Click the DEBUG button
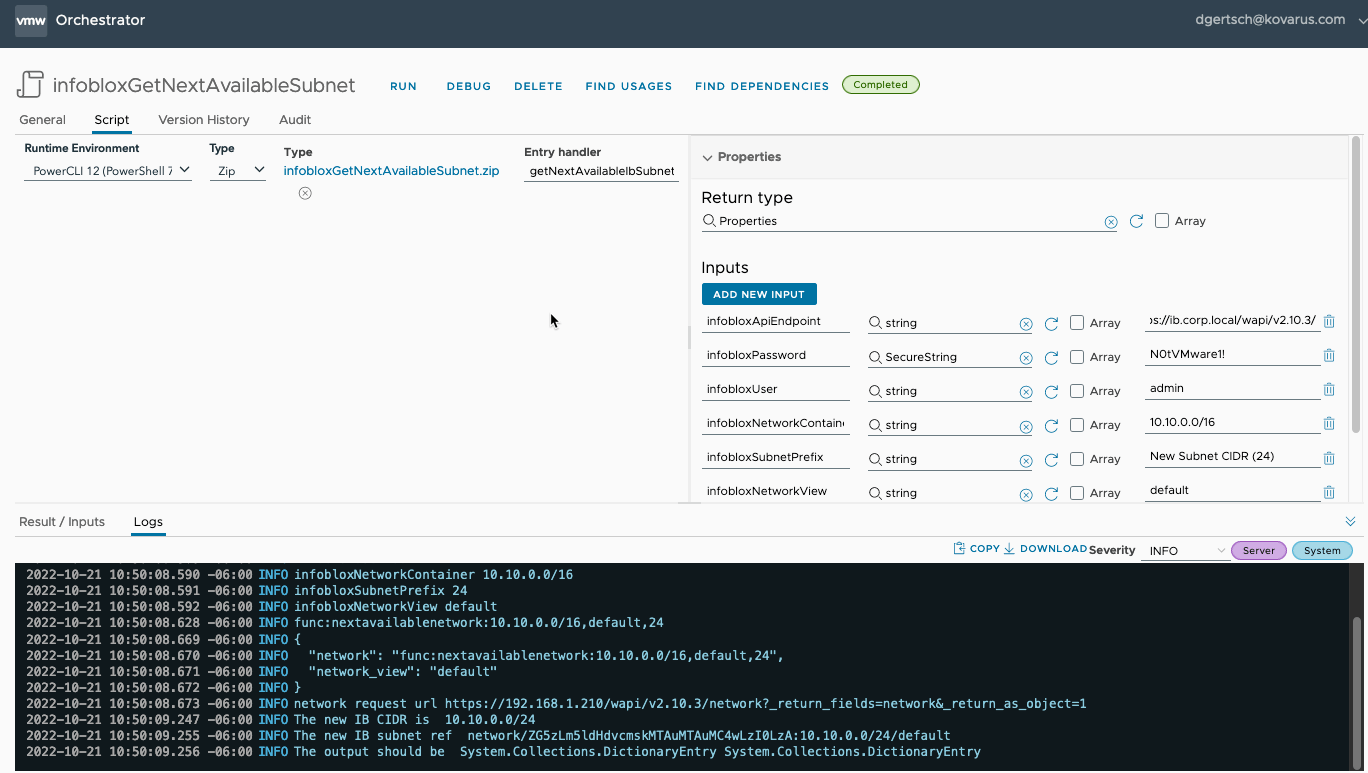The height and width of the screenshot is (773, 1368). [469, 86]
